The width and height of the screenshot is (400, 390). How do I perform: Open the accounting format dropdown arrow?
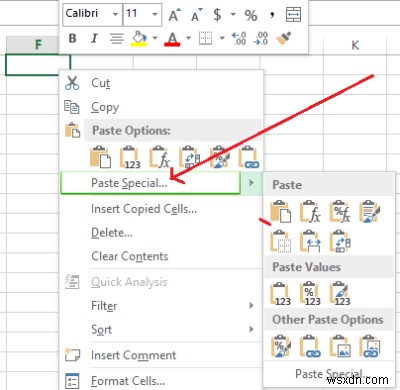(x=233, y=14)
